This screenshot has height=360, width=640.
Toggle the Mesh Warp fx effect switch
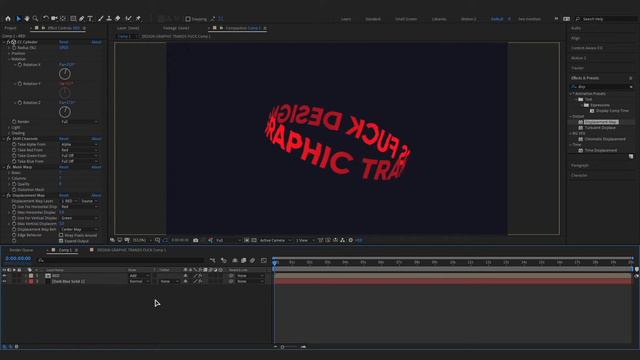point(9,167)
